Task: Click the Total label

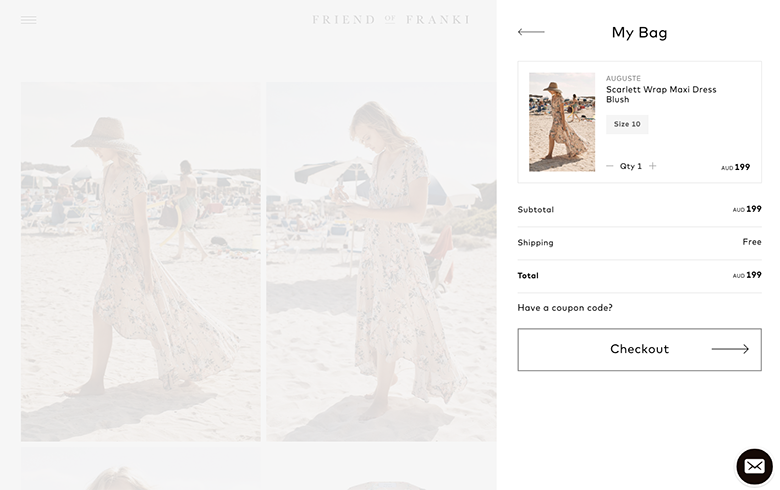Action: click(x=528, y=276)
